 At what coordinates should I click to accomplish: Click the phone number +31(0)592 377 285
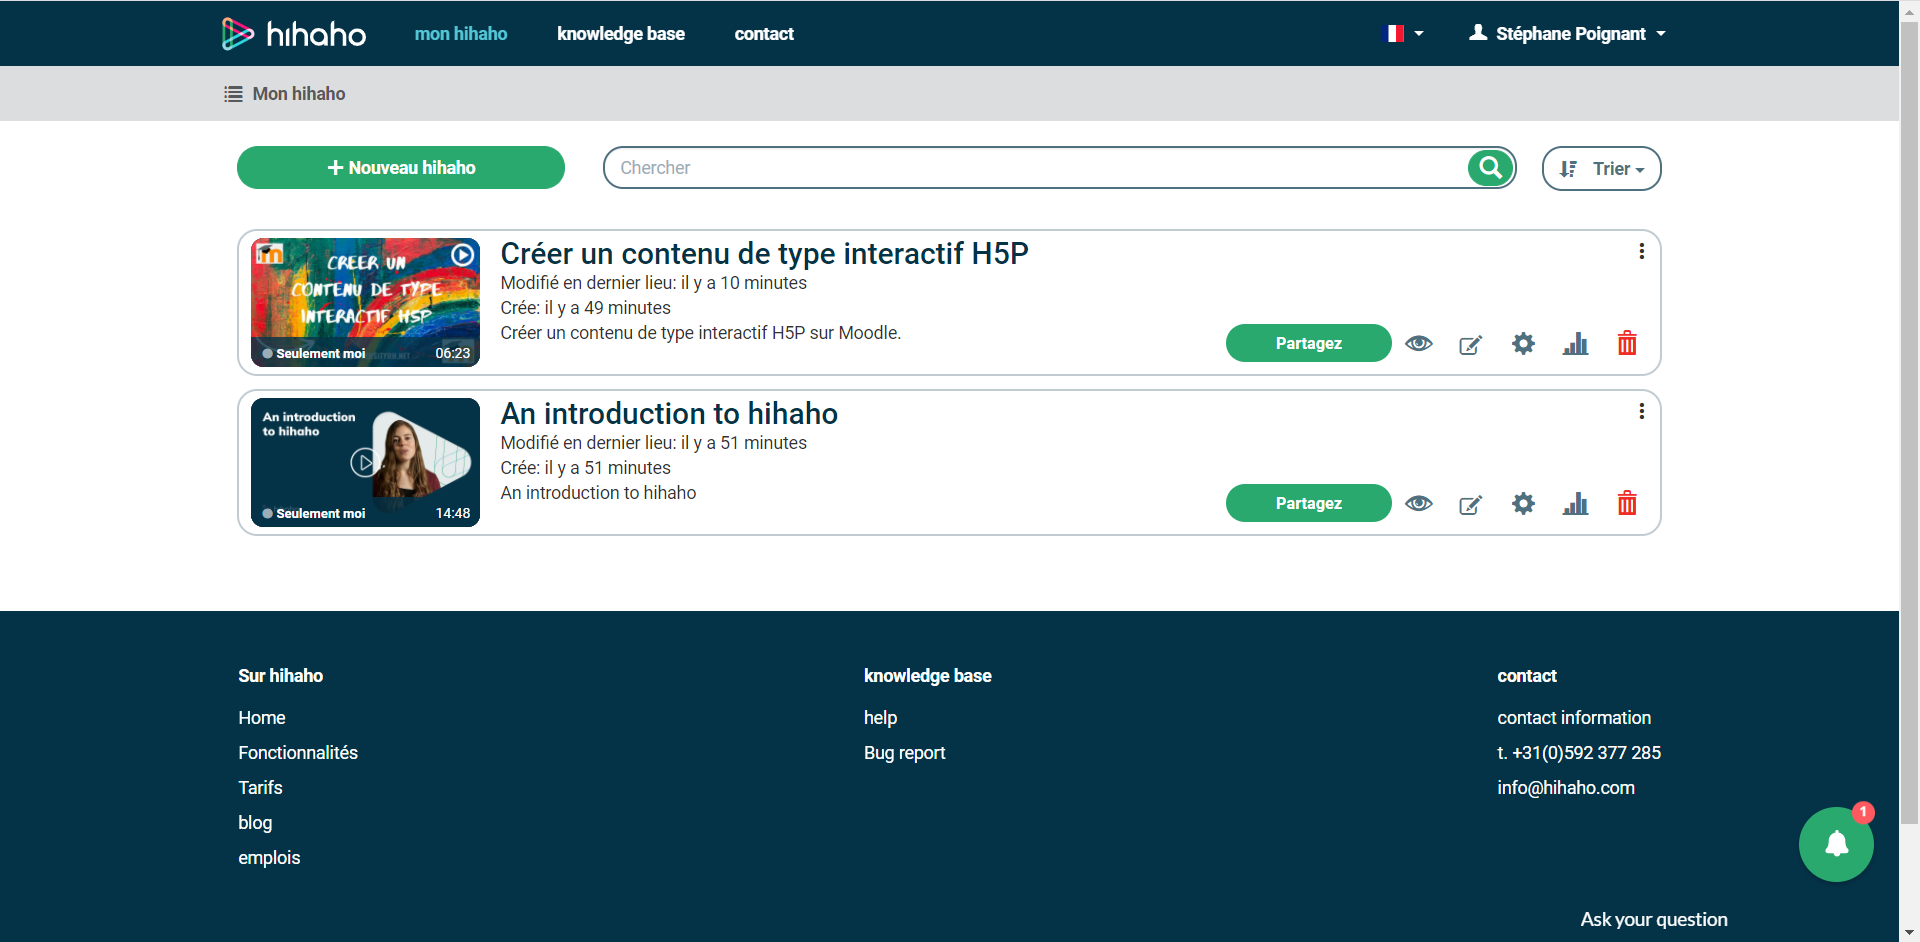coord(1586,753)
